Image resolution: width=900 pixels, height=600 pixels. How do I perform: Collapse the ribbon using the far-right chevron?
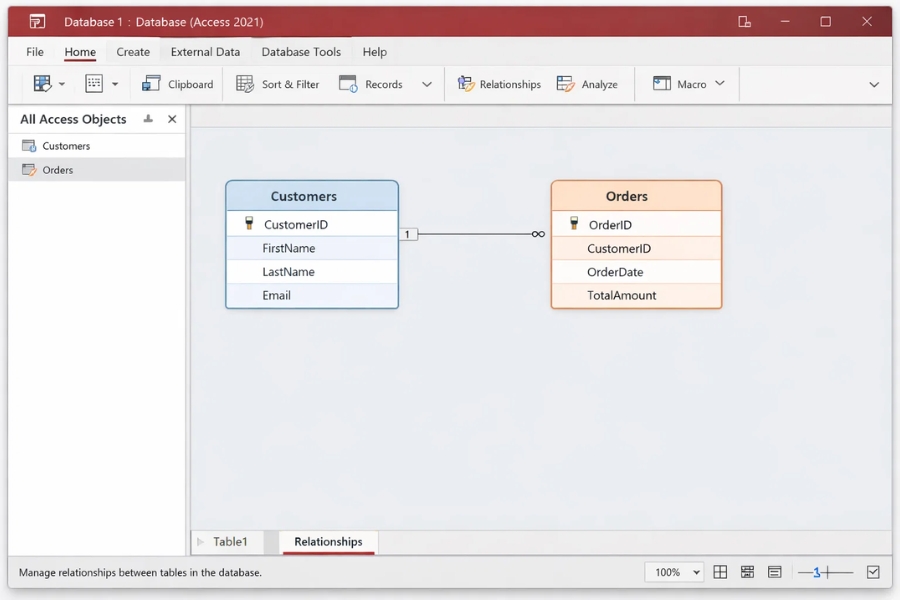pos(873,85)
